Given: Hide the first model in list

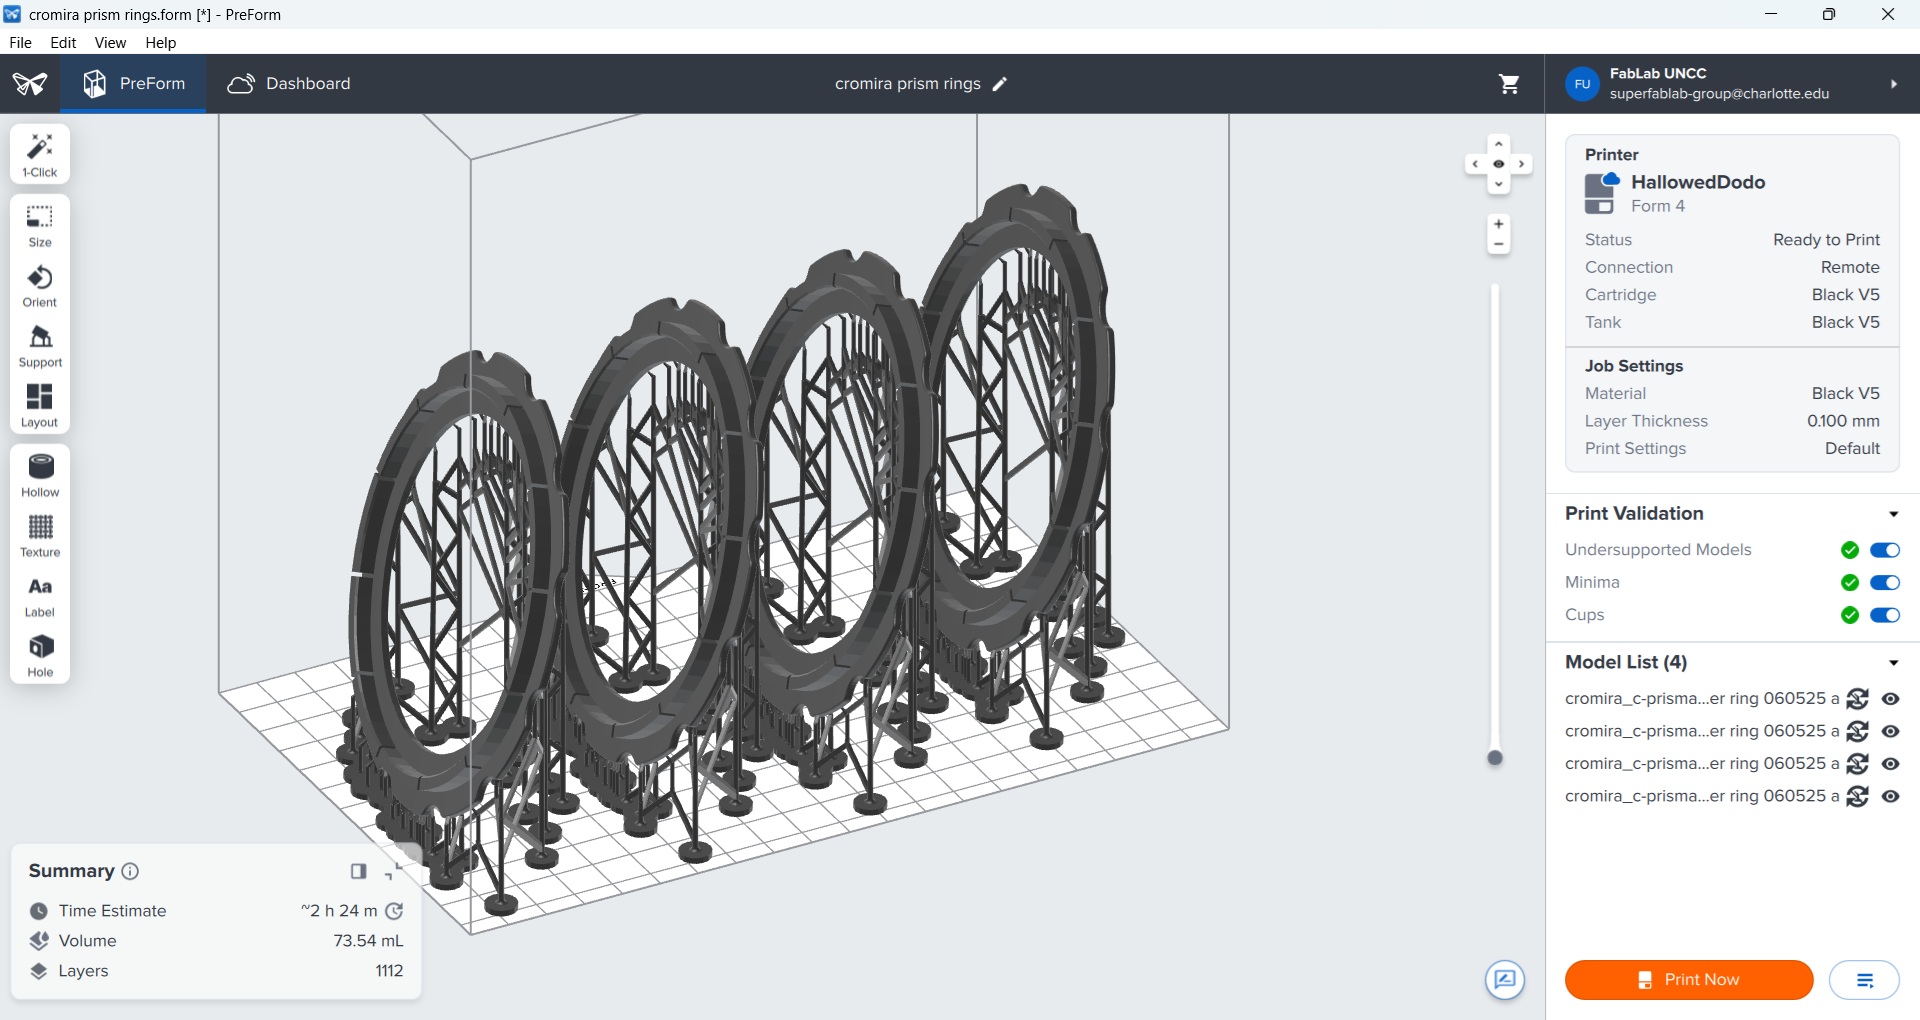Looking at the screenshot, I should [x=1891, y=699].
